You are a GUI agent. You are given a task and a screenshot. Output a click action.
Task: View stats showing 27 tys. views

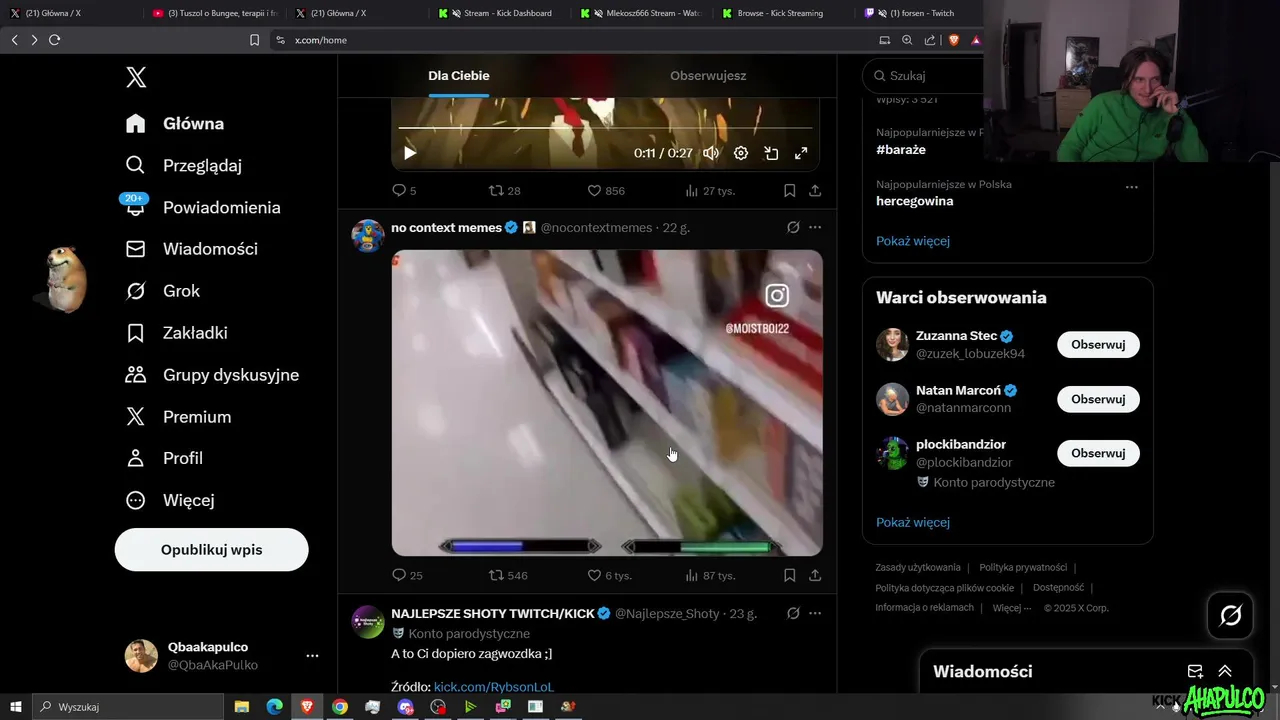(x=709, y=190)
